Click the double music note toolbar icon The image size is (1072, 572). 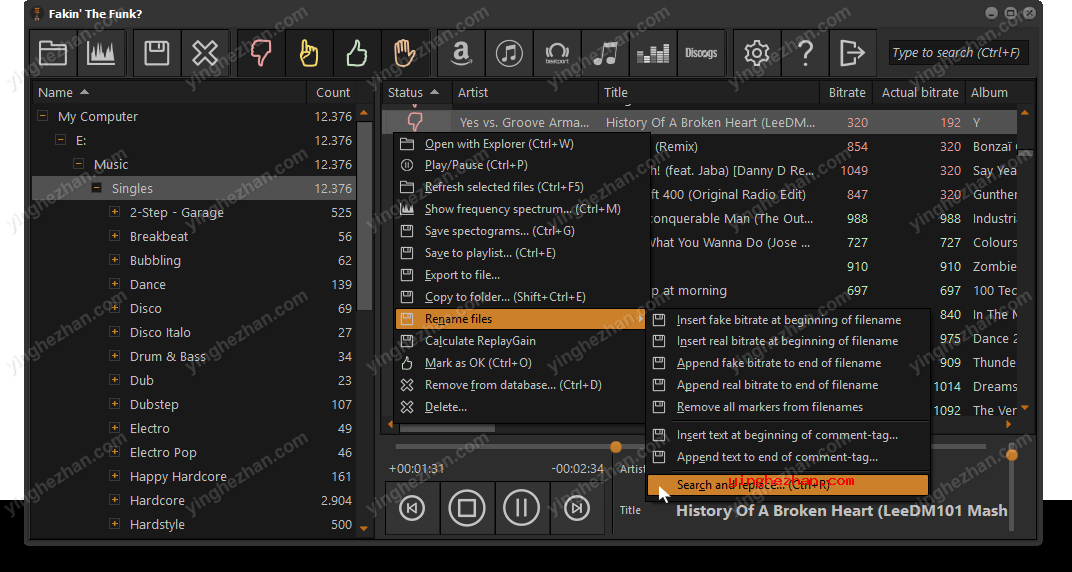(x=605, y=53)
